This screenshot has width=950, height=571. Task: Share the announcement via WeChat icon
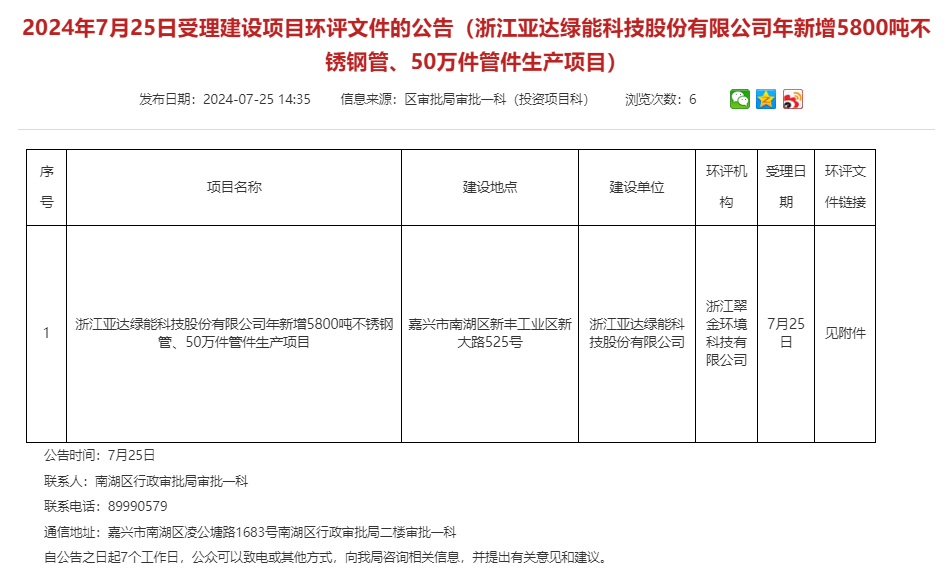coord(739,99)
